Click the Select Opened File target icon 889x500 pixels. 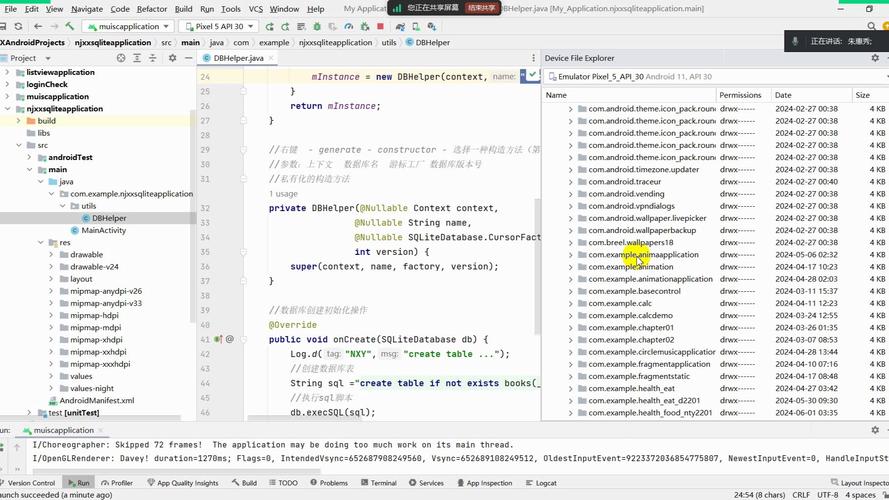121,58
